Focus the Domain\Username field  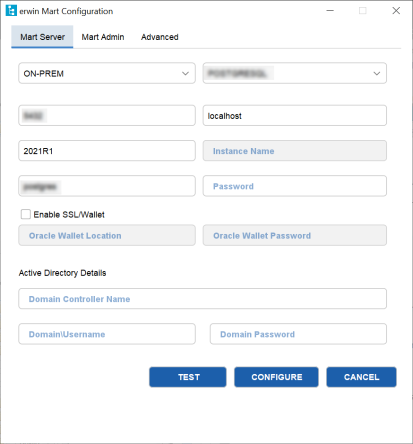click(107, 334)
